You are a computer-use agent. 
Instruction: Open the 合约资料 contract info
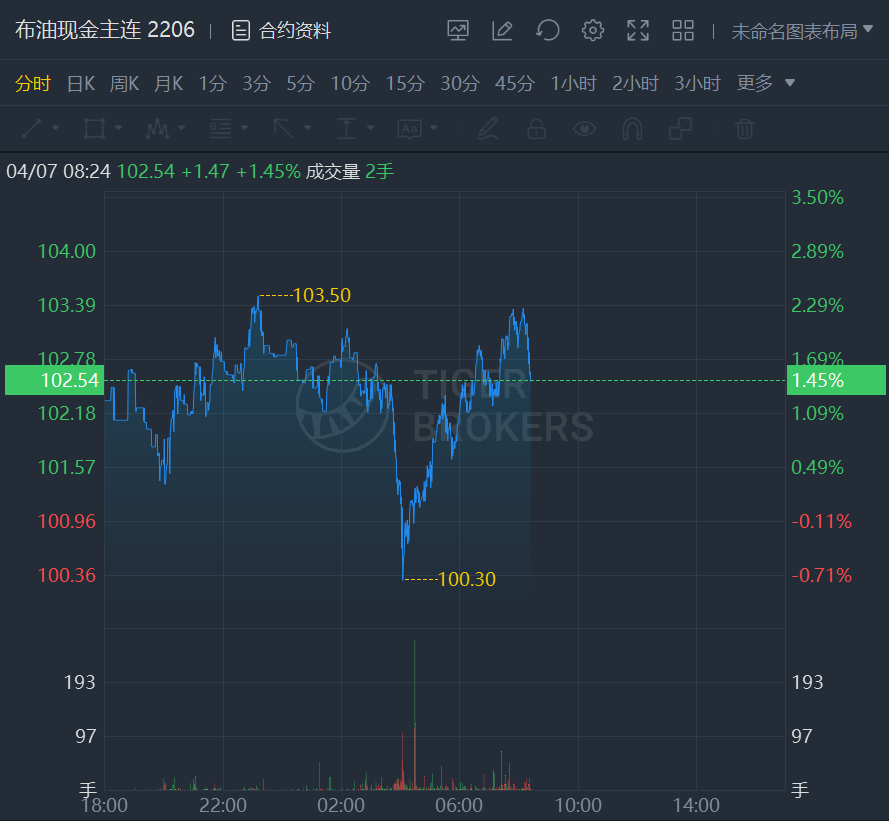point(281,31)
